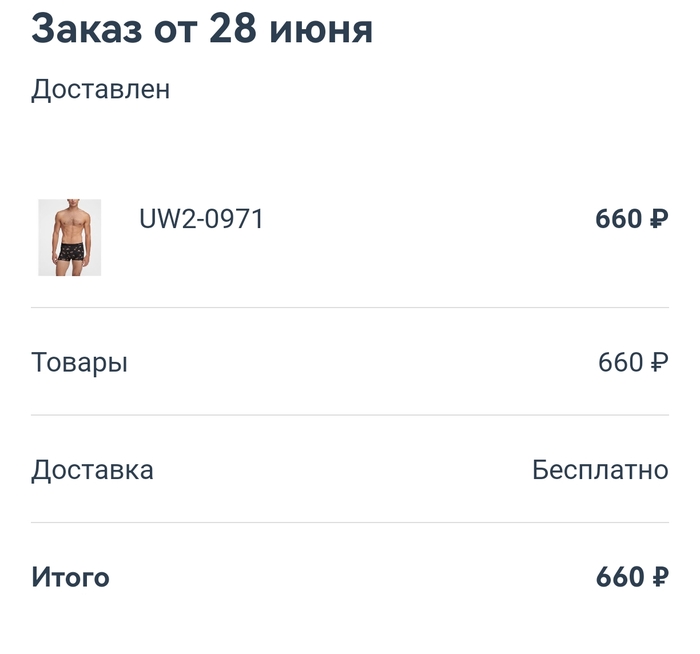This screenshot has width=700, height=654.
Task: Select the Товары amount 660 ₽
Action: [633, 362]
